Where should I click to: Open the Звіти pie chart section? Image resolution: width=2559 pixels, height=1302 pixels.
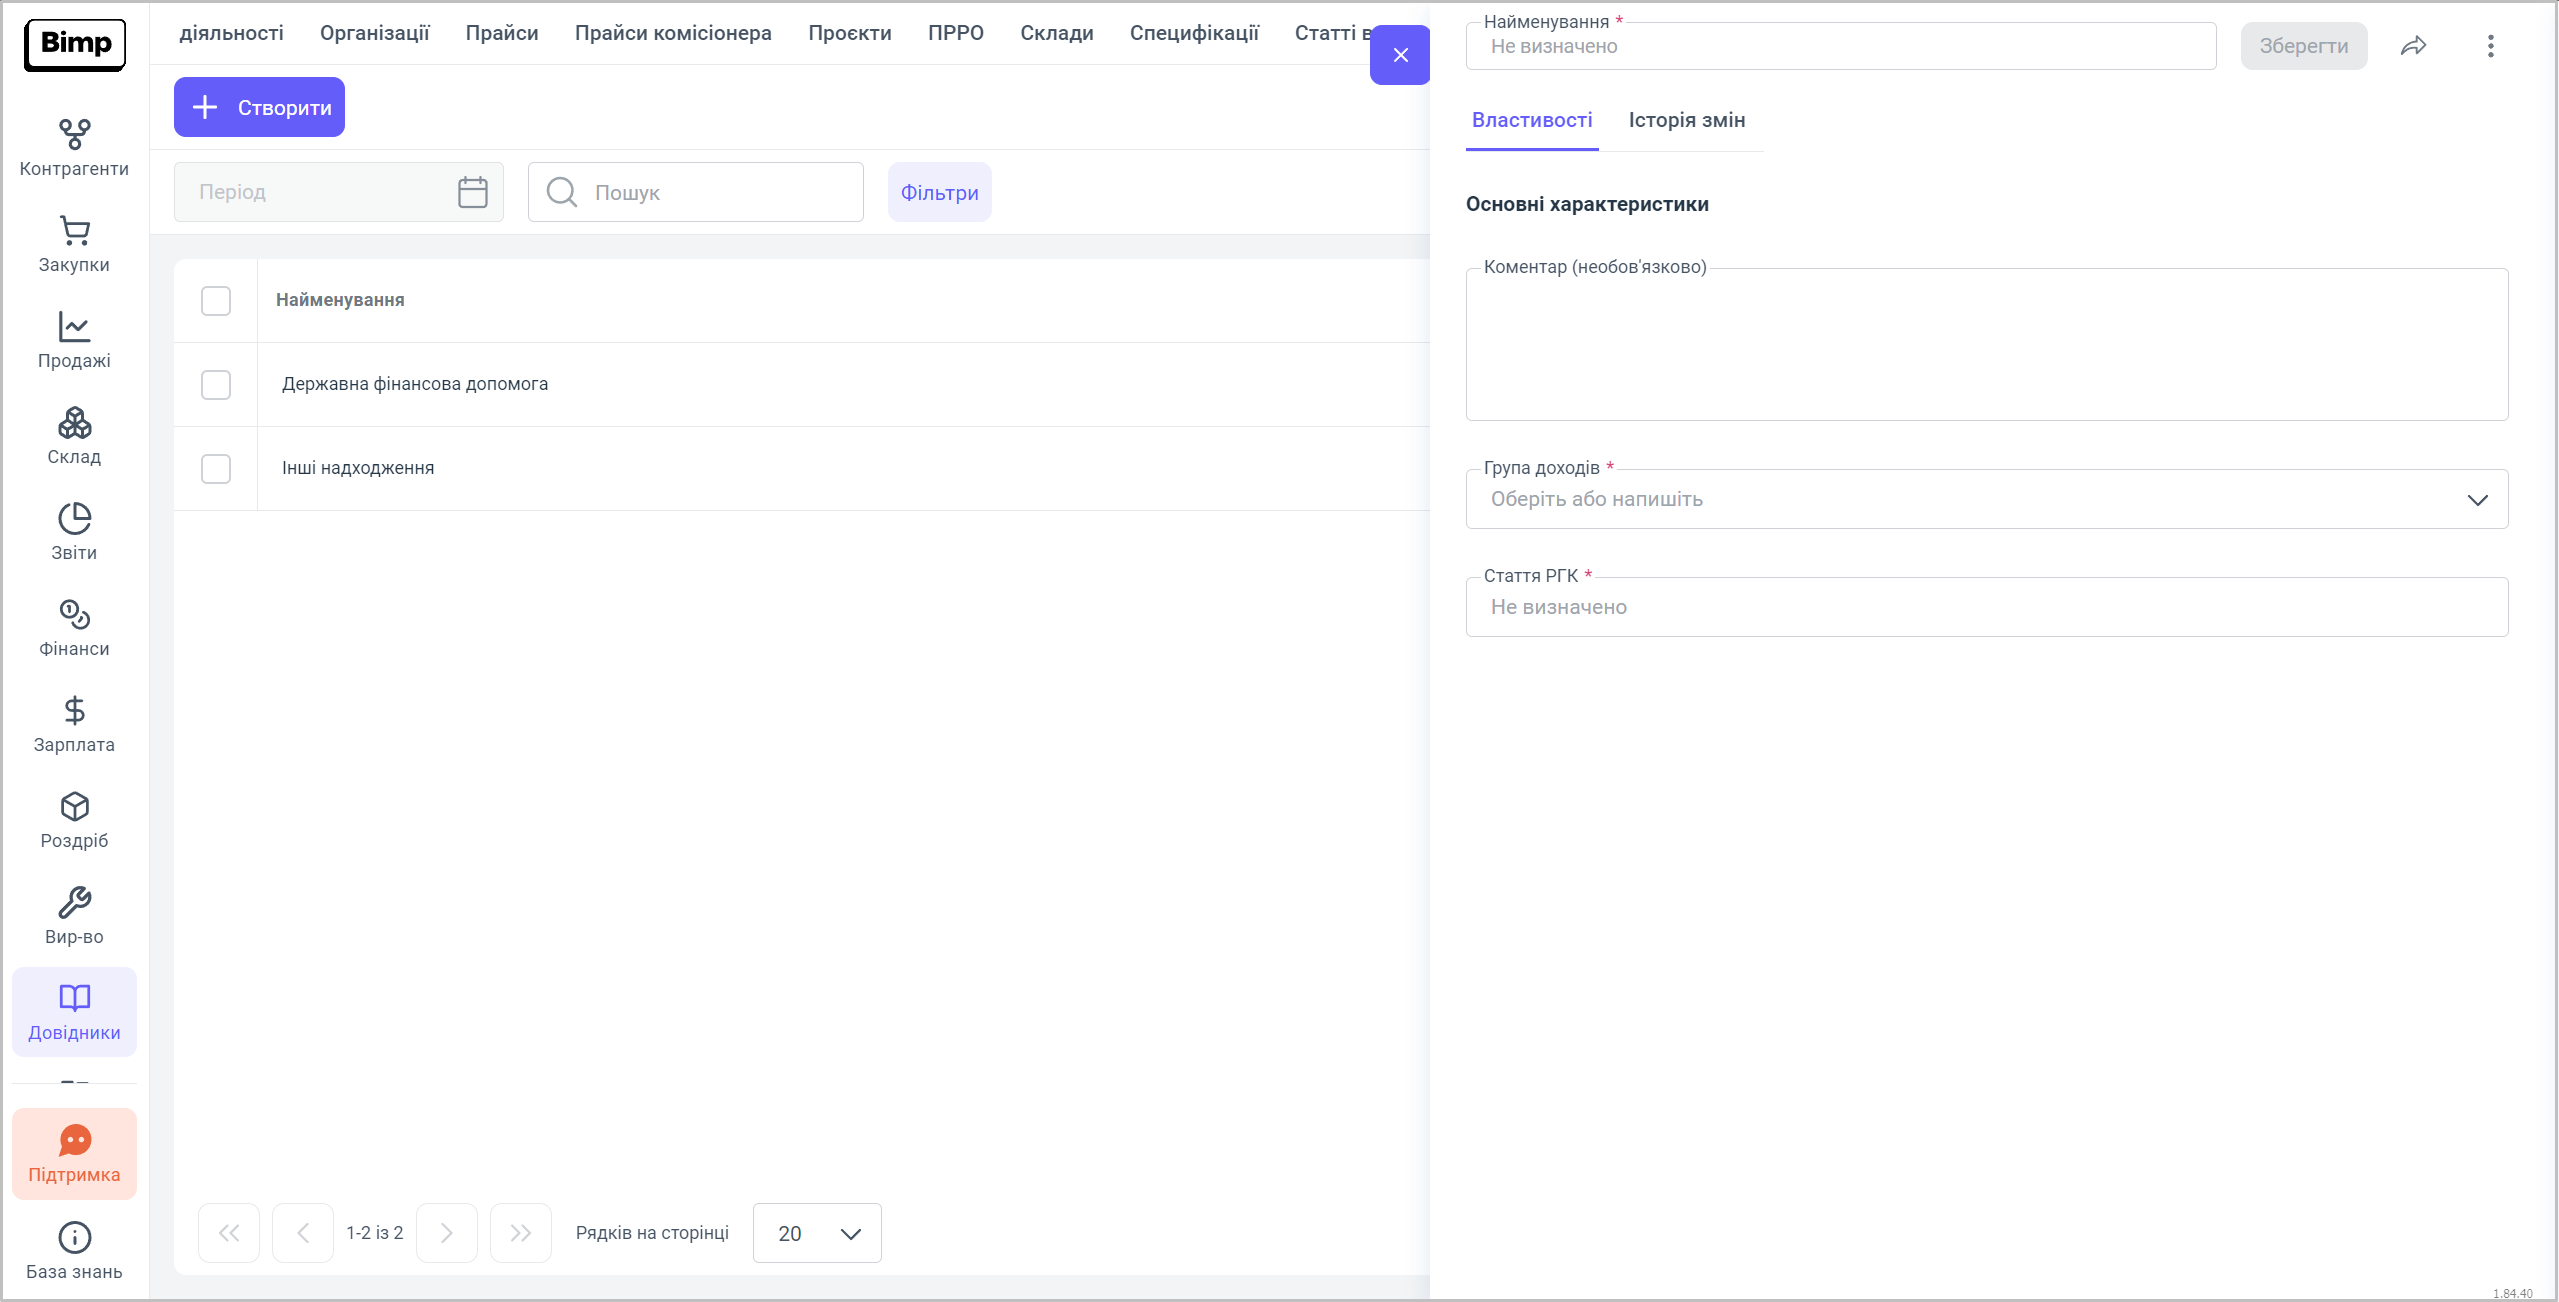[x=74, y=532]
